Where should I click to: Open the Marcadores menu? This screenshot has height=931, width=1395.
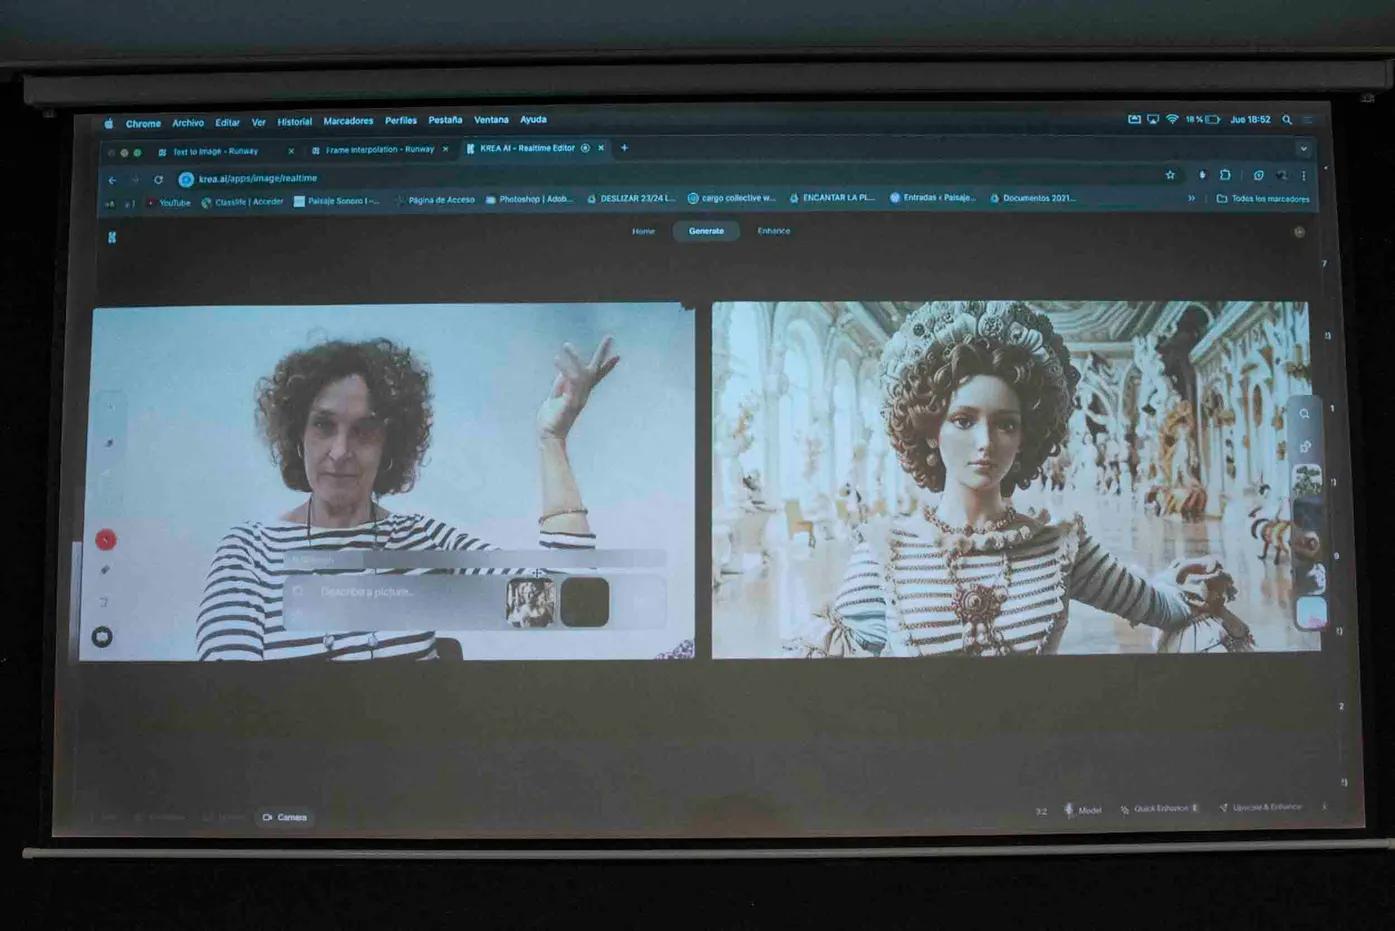click(348, 121)
